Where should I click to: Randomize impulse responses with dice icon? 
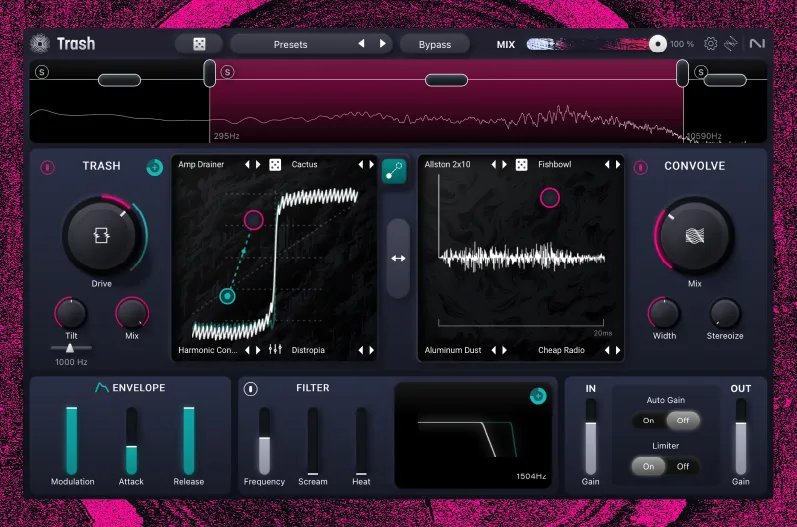pyautogui.click(x=522, y=165)
